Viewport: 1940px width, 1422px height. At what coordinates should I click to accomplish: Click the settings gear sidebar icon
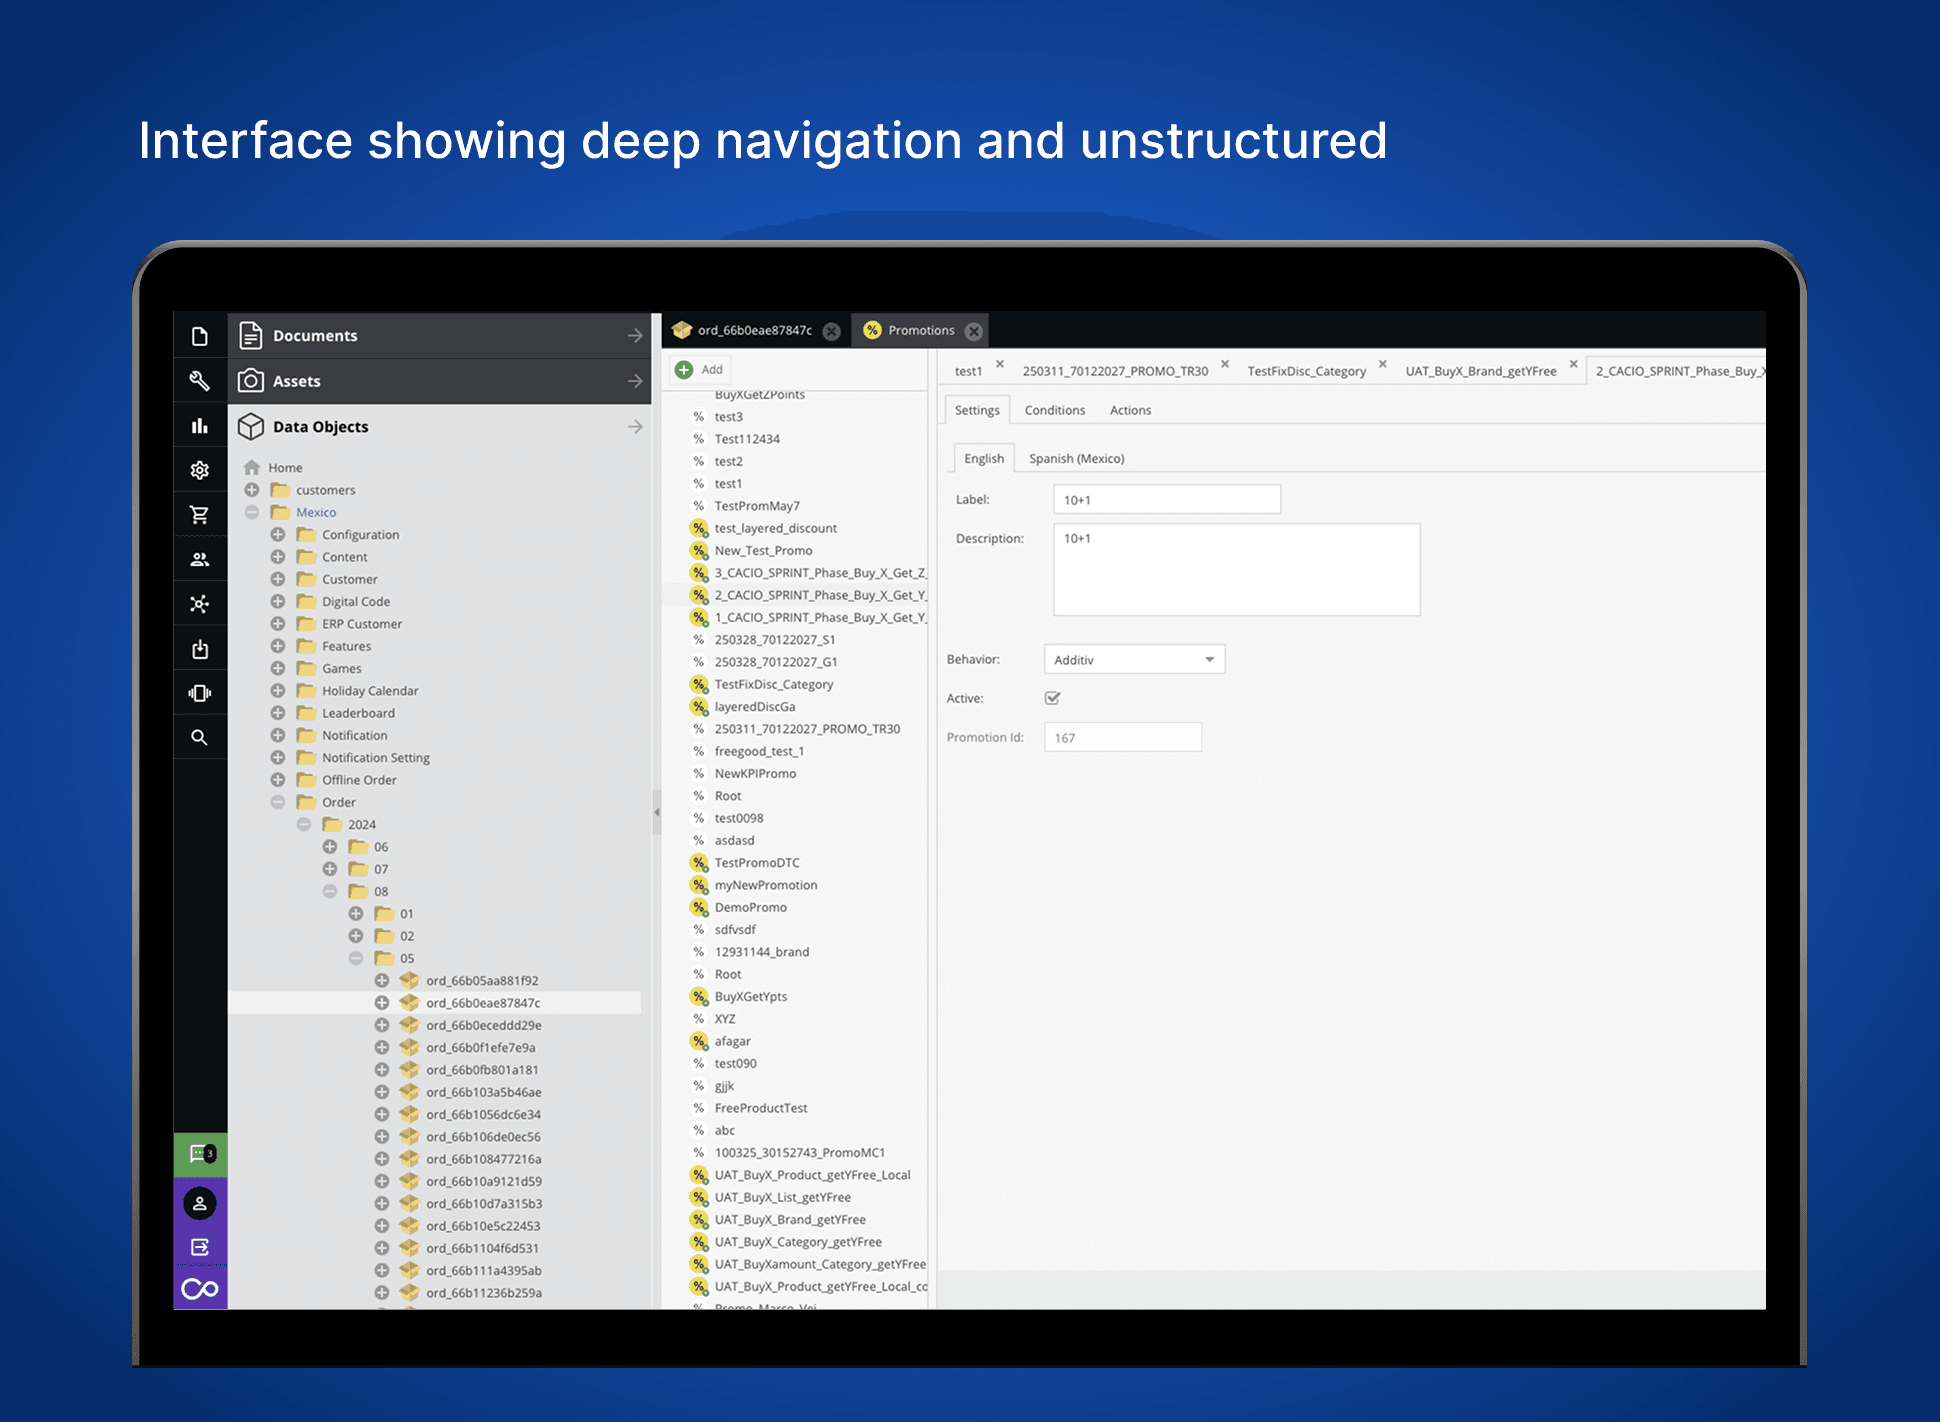(199, 470)
